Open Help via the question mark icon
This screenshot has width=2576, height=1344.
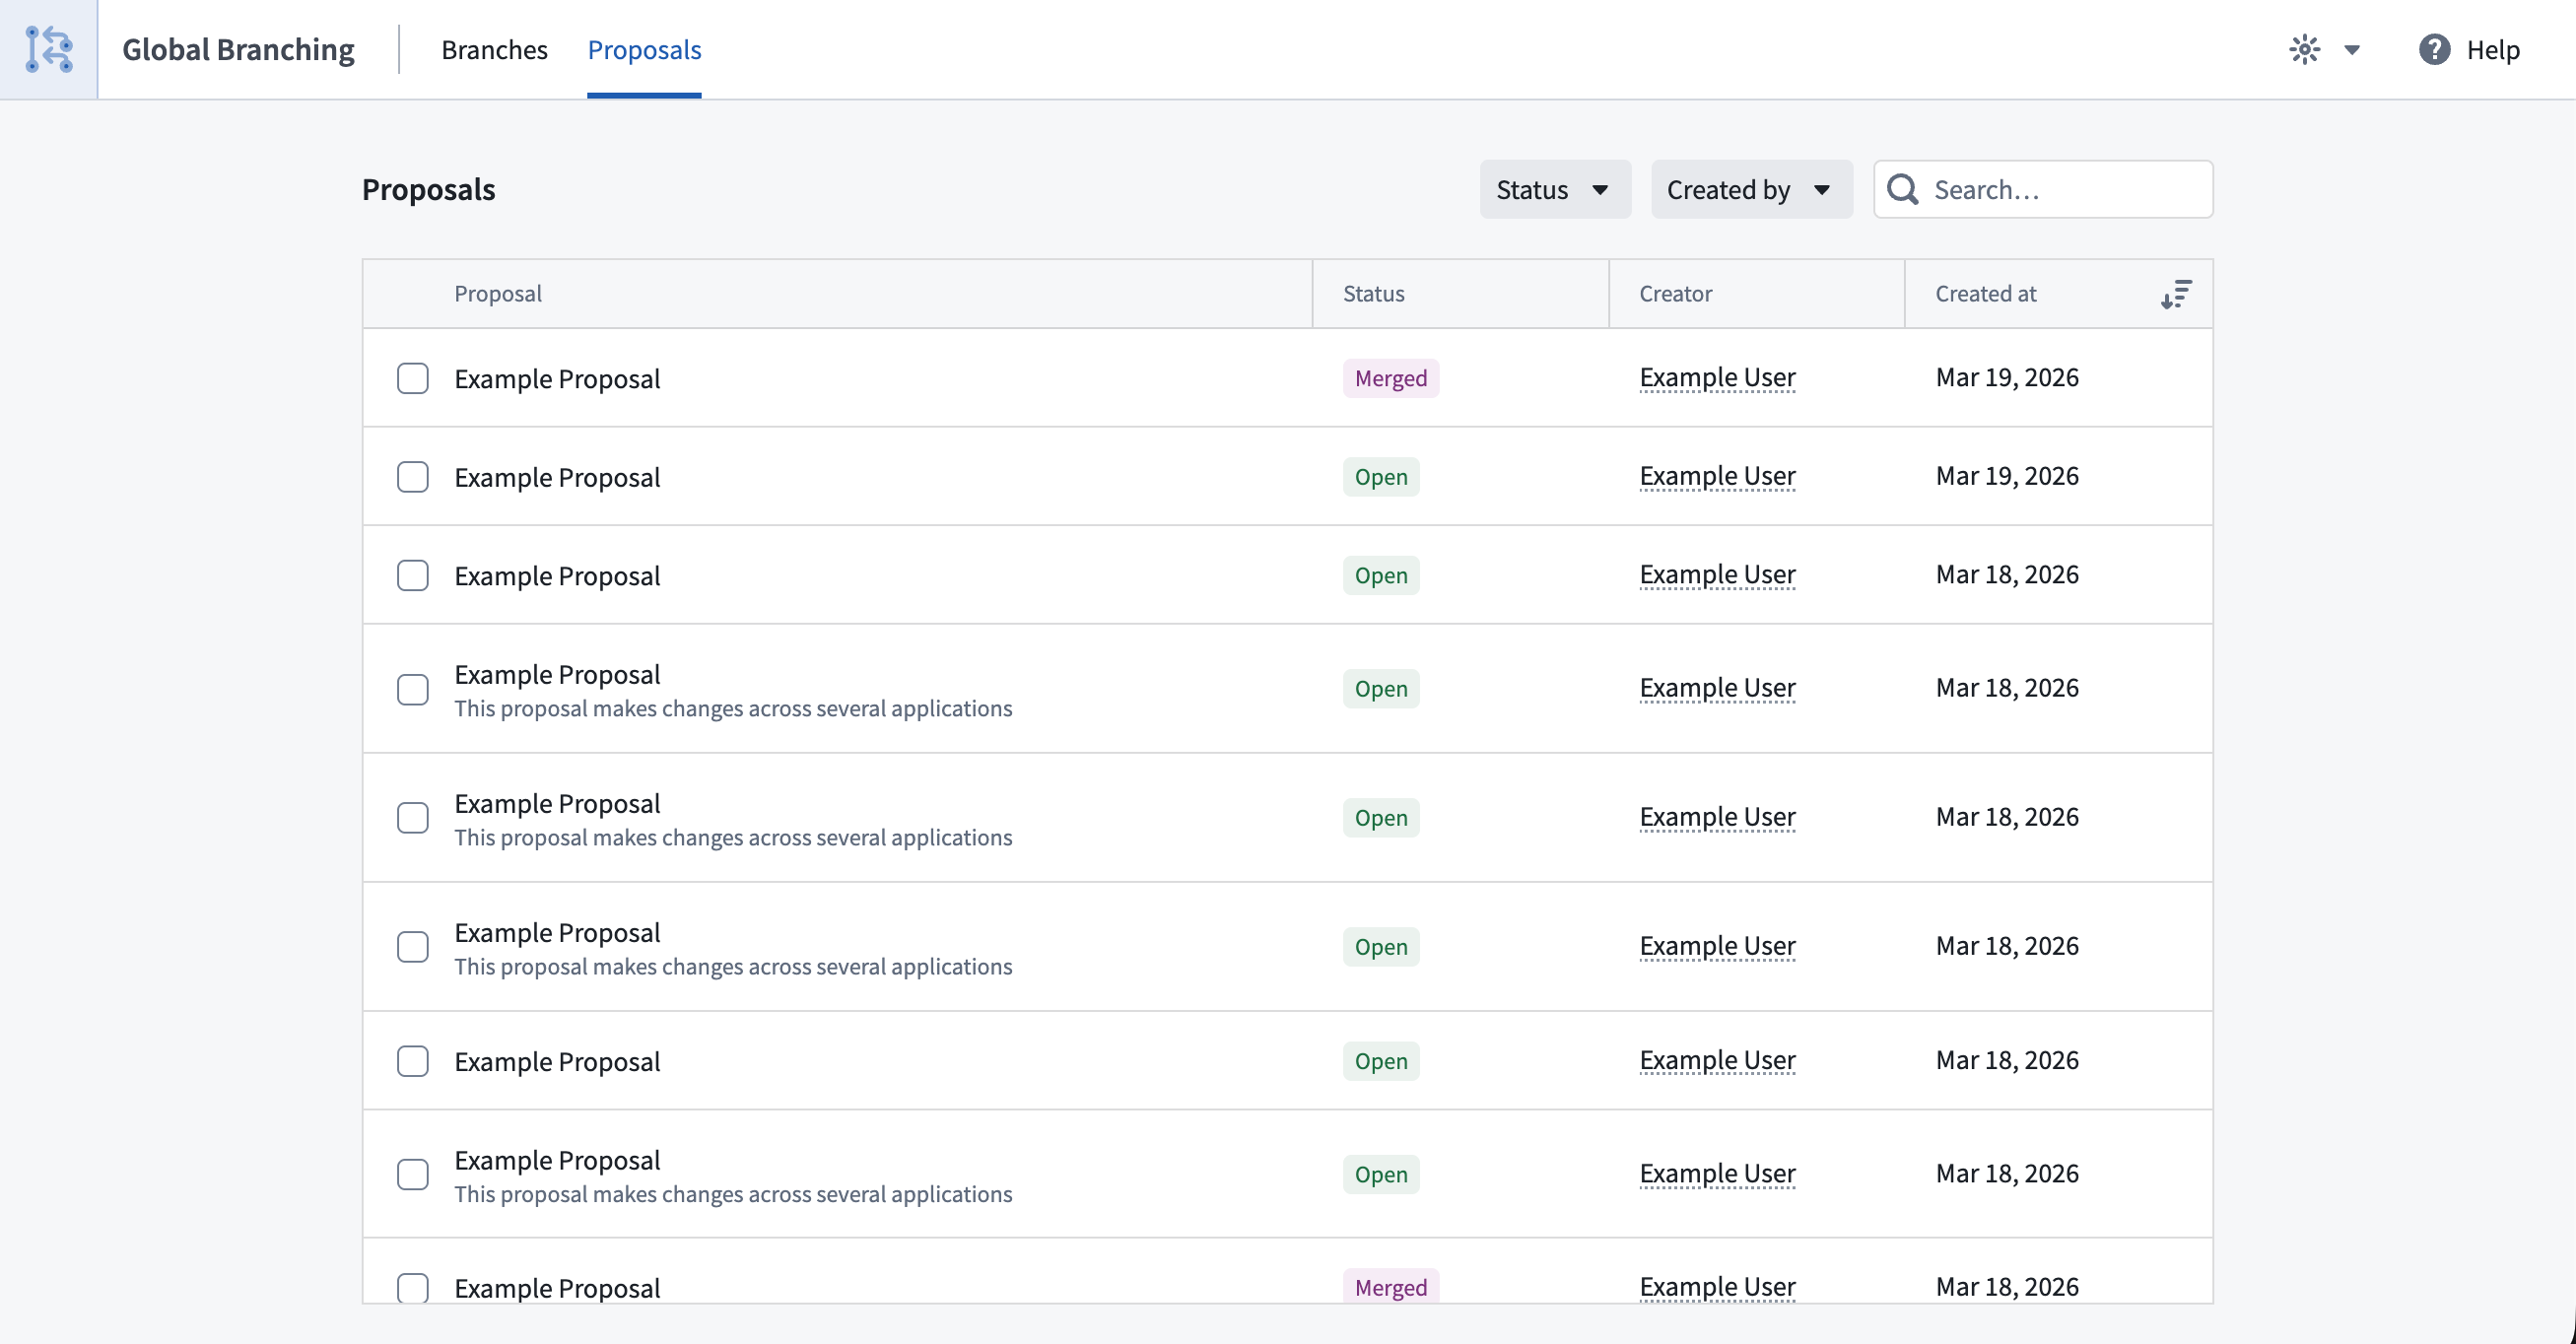click(x=2434, y=48)
